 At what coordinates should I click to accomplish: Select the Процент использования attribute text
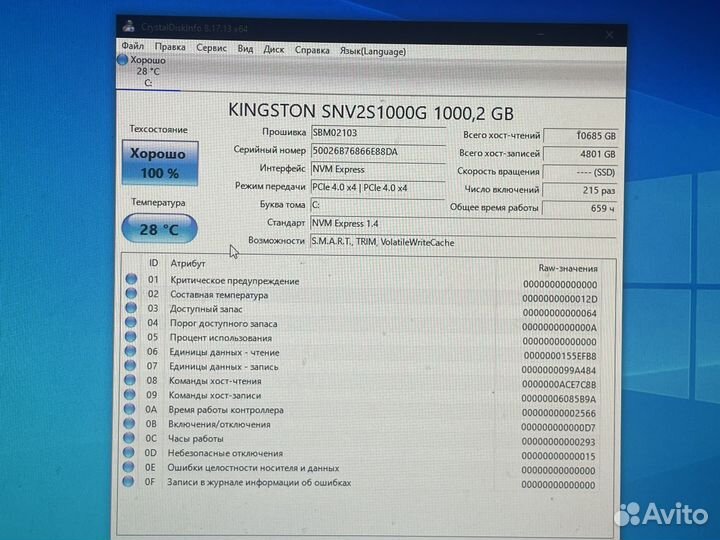point(221,338)
